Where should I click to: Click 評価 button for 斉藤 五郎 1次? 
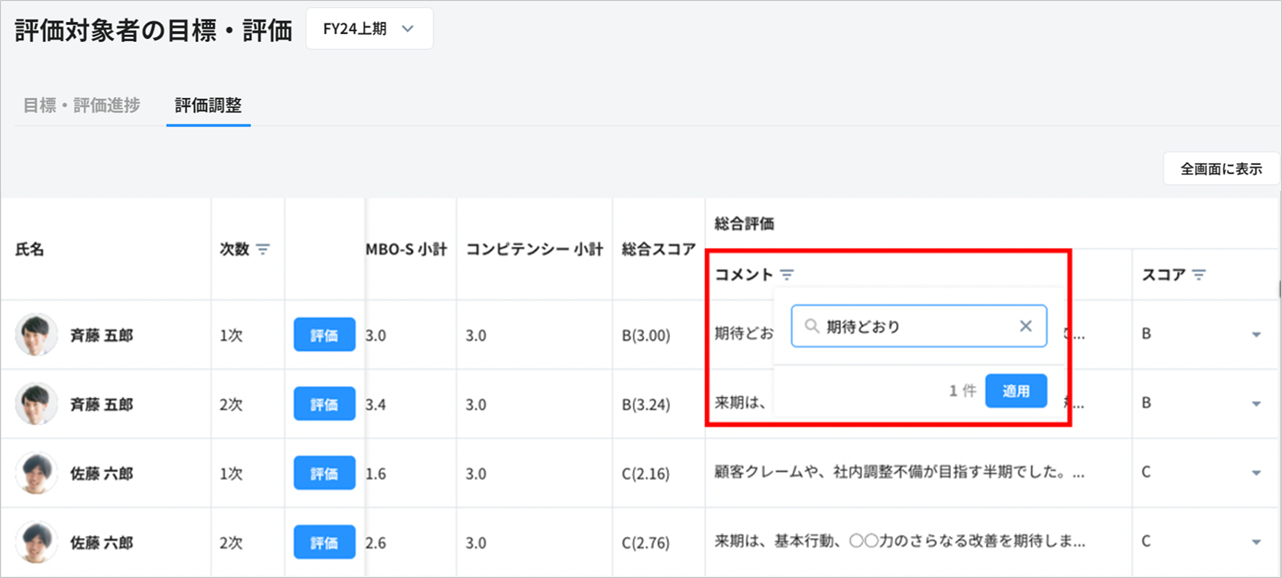324,335
